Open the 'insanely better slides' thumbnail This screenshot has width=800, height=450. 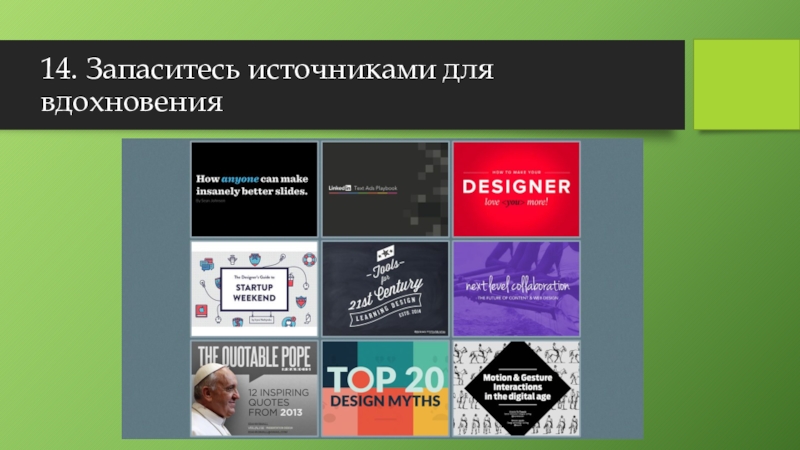tap(254, 189)
